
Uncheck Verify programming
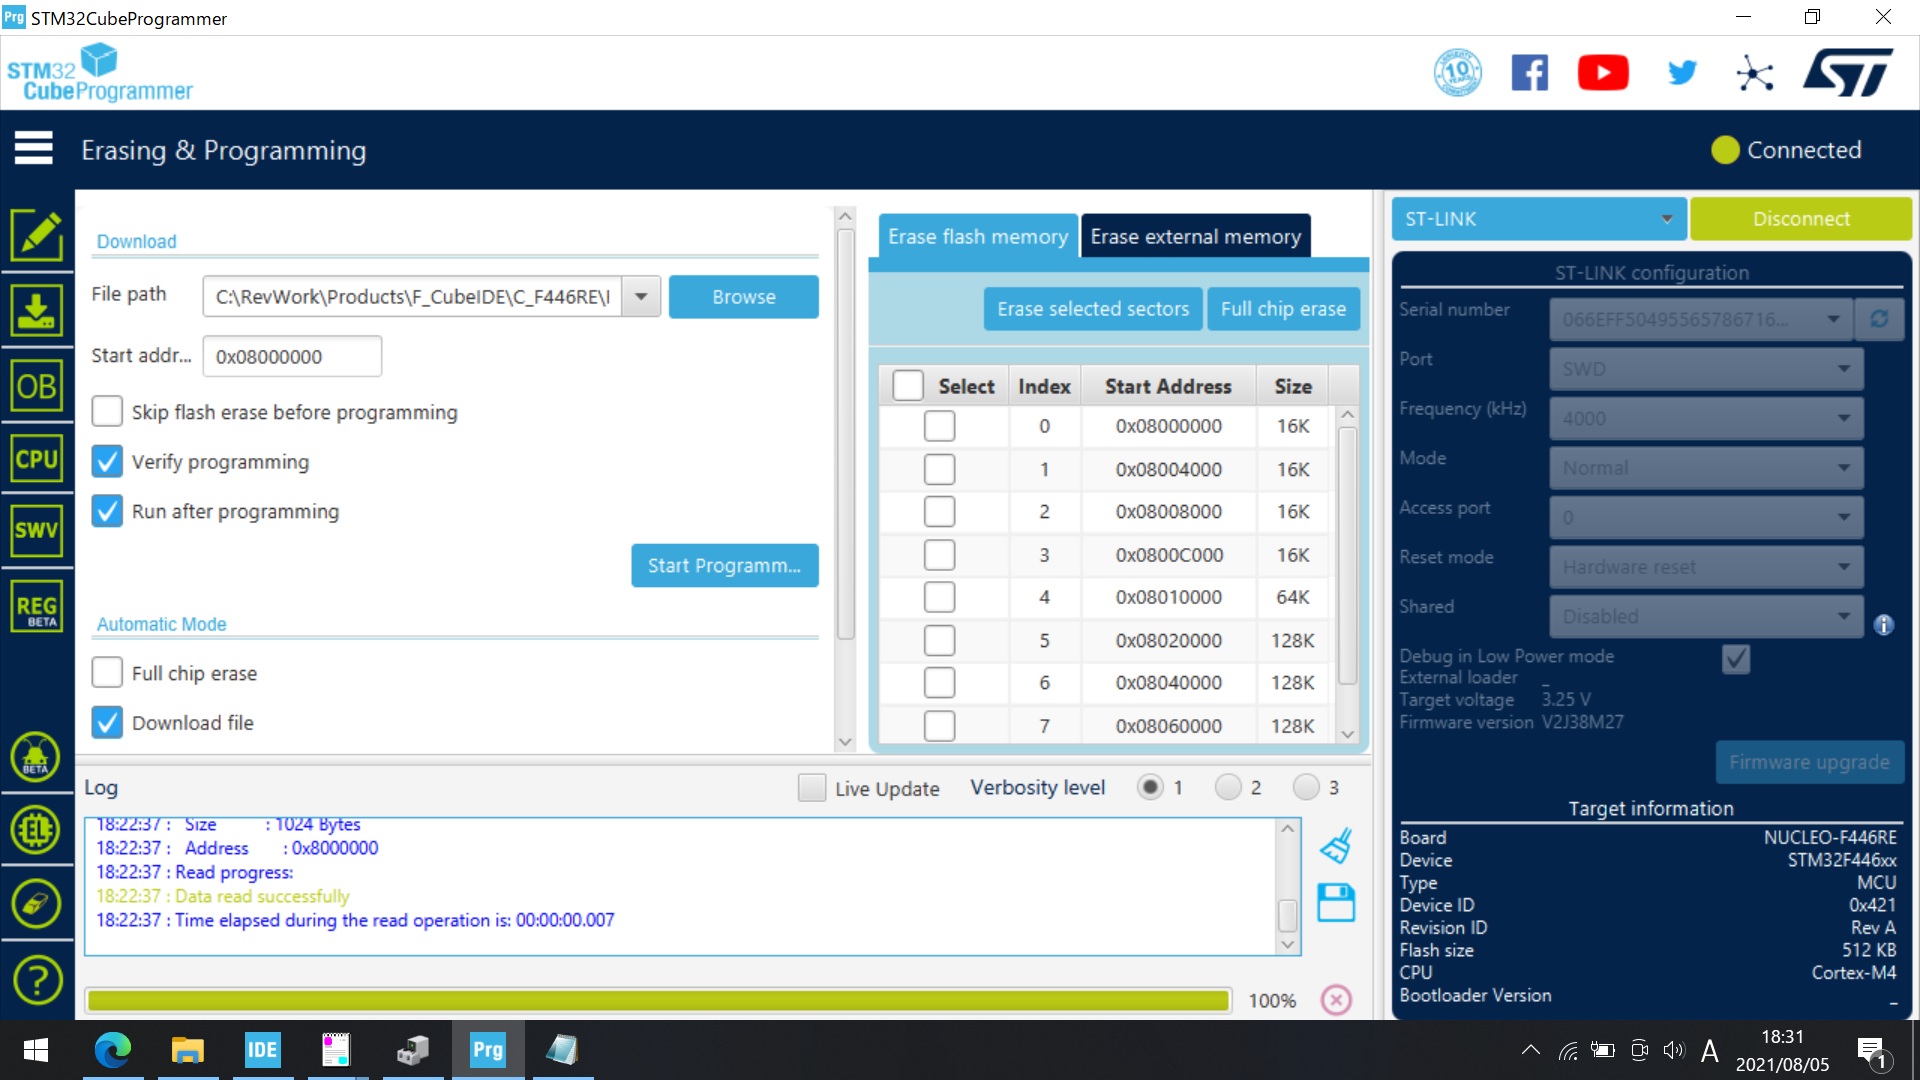[107, 461]
